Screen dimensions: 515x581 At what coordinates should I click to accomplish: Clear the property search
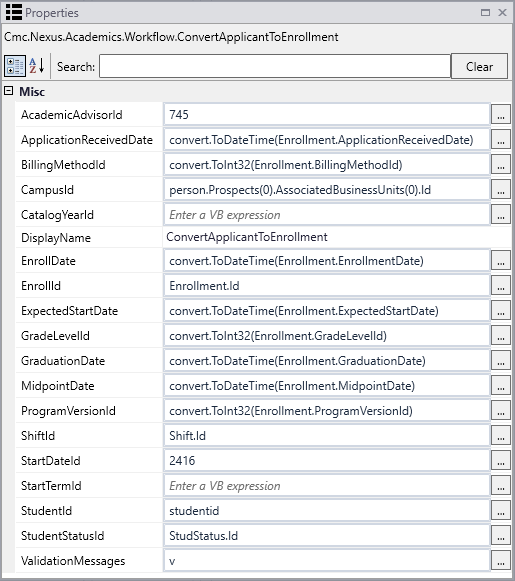pos(479,66)
